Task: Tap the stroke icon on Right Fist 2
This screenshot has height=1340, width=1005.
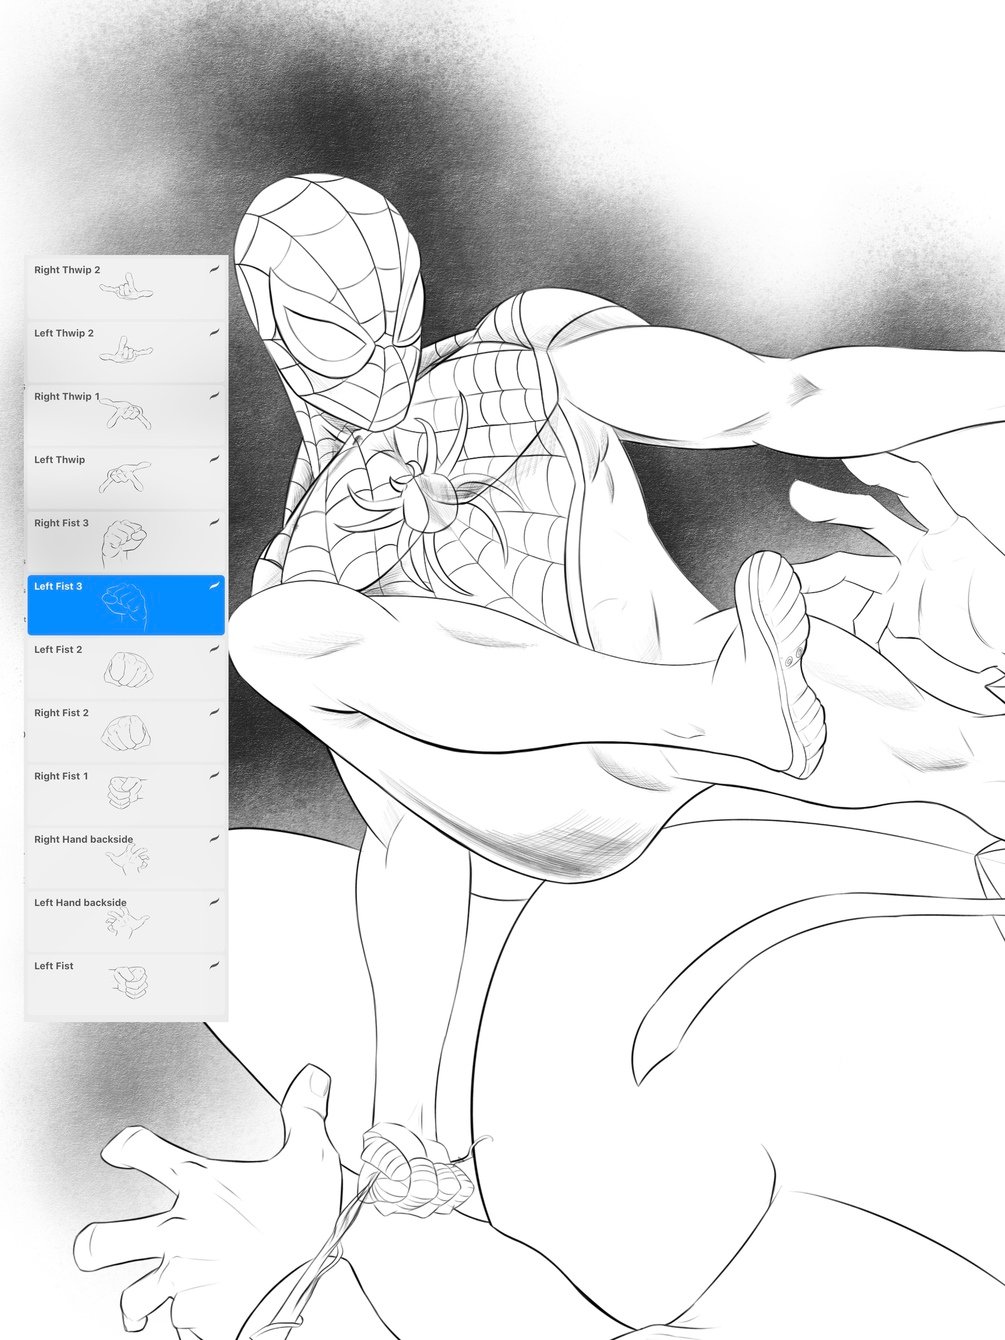Action: [214, 713]
